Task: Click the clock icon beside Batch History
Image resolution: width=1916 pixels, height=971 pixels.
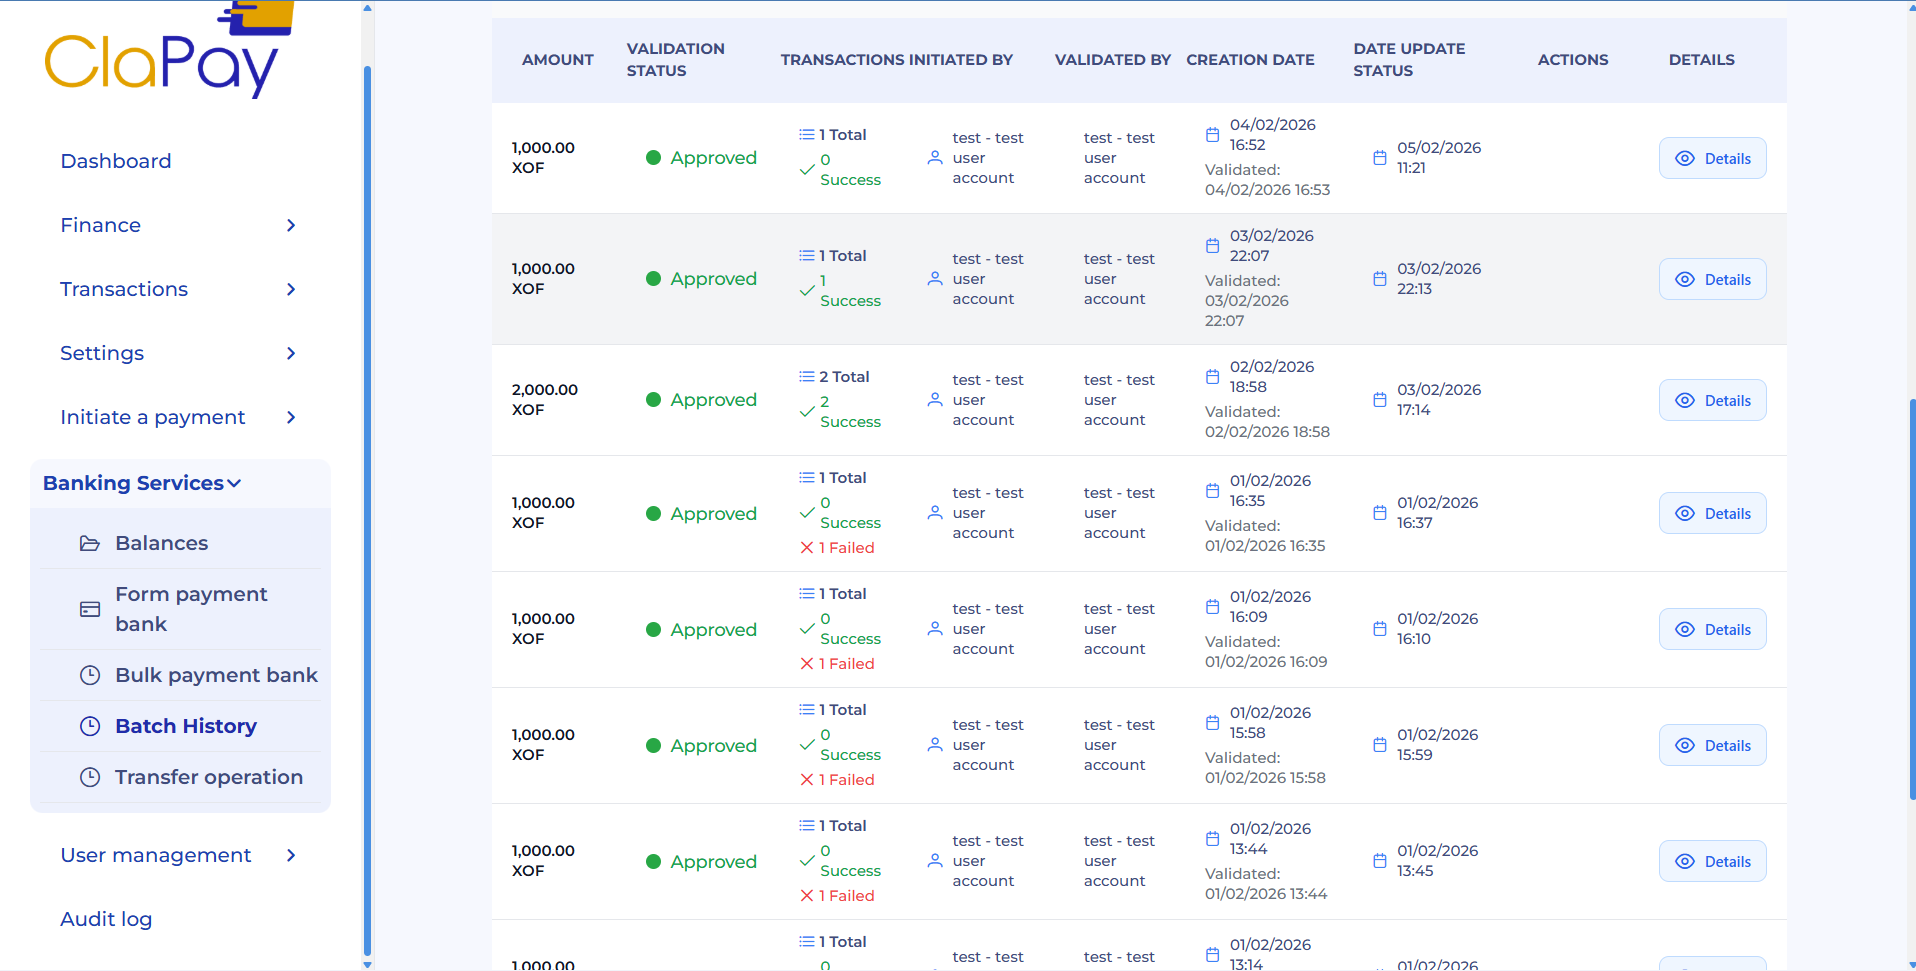Action: click(91, 726)
